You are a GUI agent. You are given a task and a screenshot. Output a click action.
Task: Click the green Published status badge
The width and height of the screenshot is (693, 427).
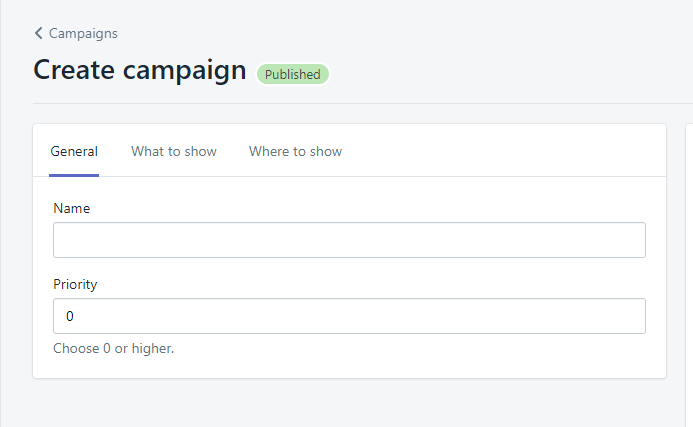[x=293, y=74]
